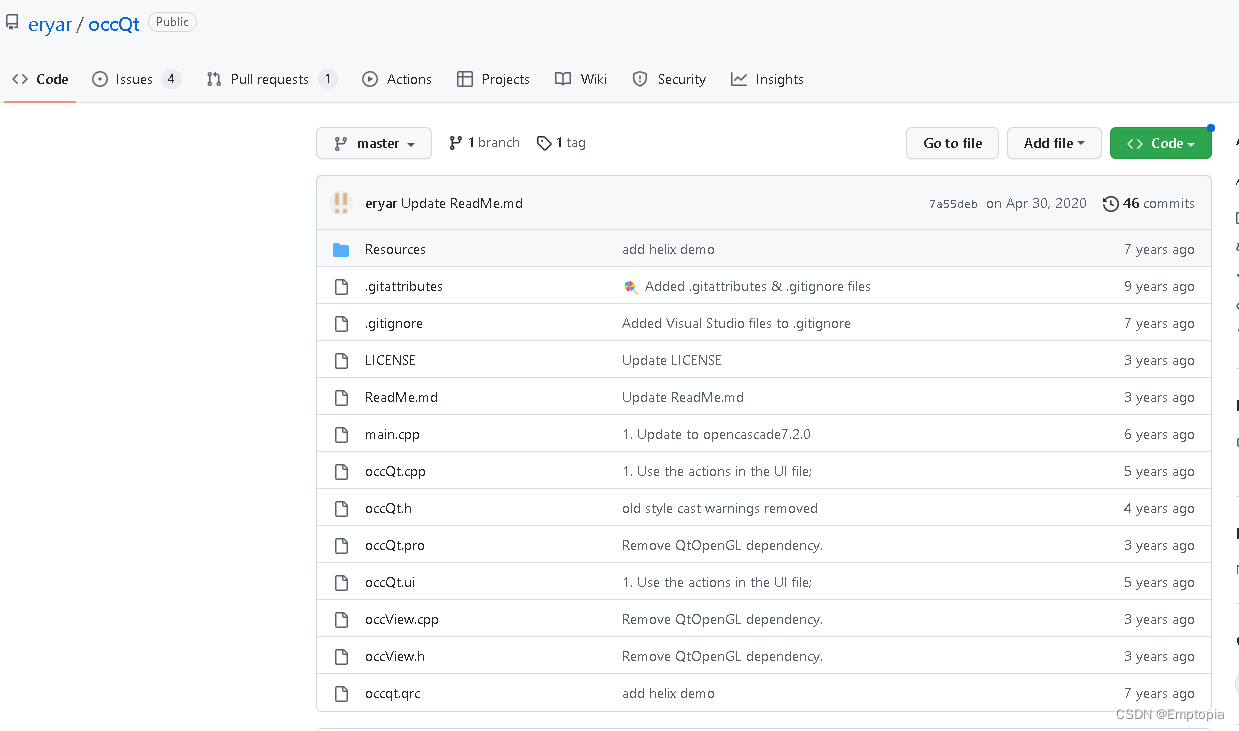
Task: Click the eryar author name in commit header
Action: [381, 203]
